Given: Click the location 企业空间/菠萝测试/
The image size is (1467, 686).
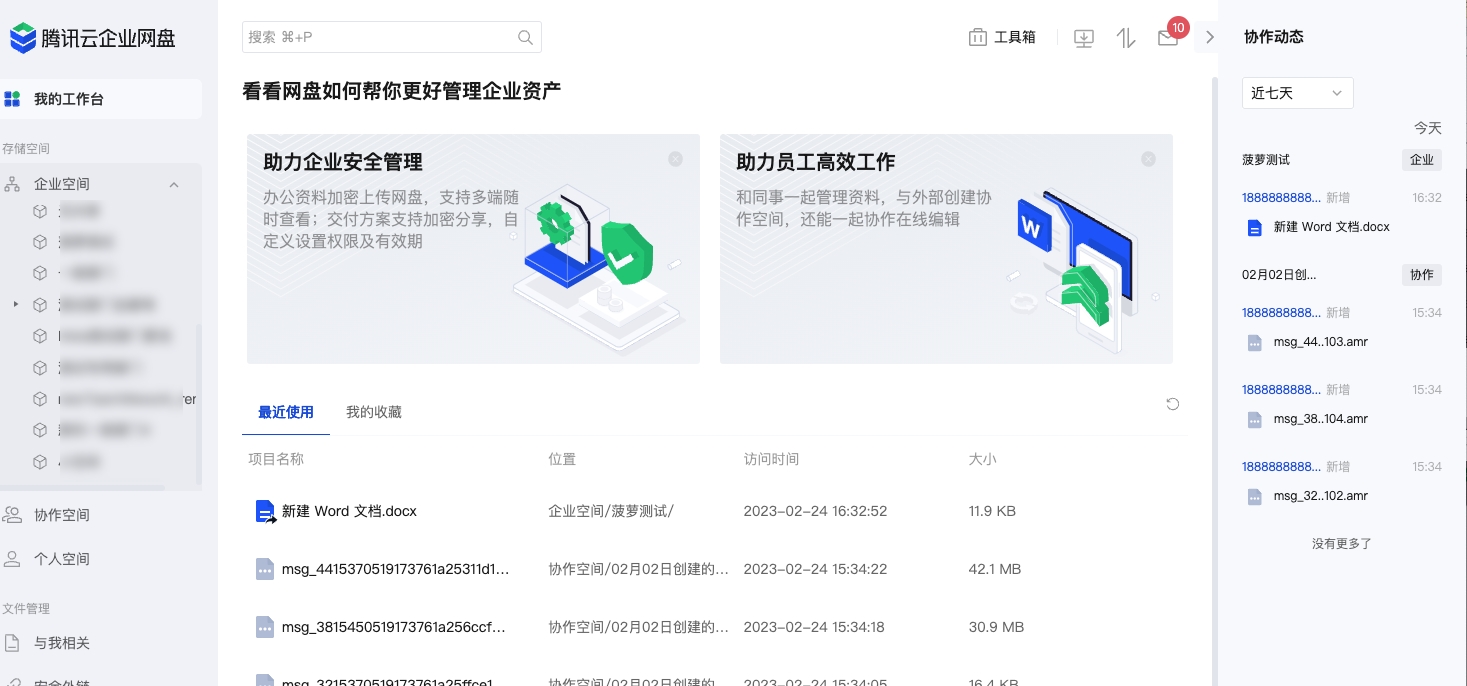Looking at the screenshot, I should [611, 511].
